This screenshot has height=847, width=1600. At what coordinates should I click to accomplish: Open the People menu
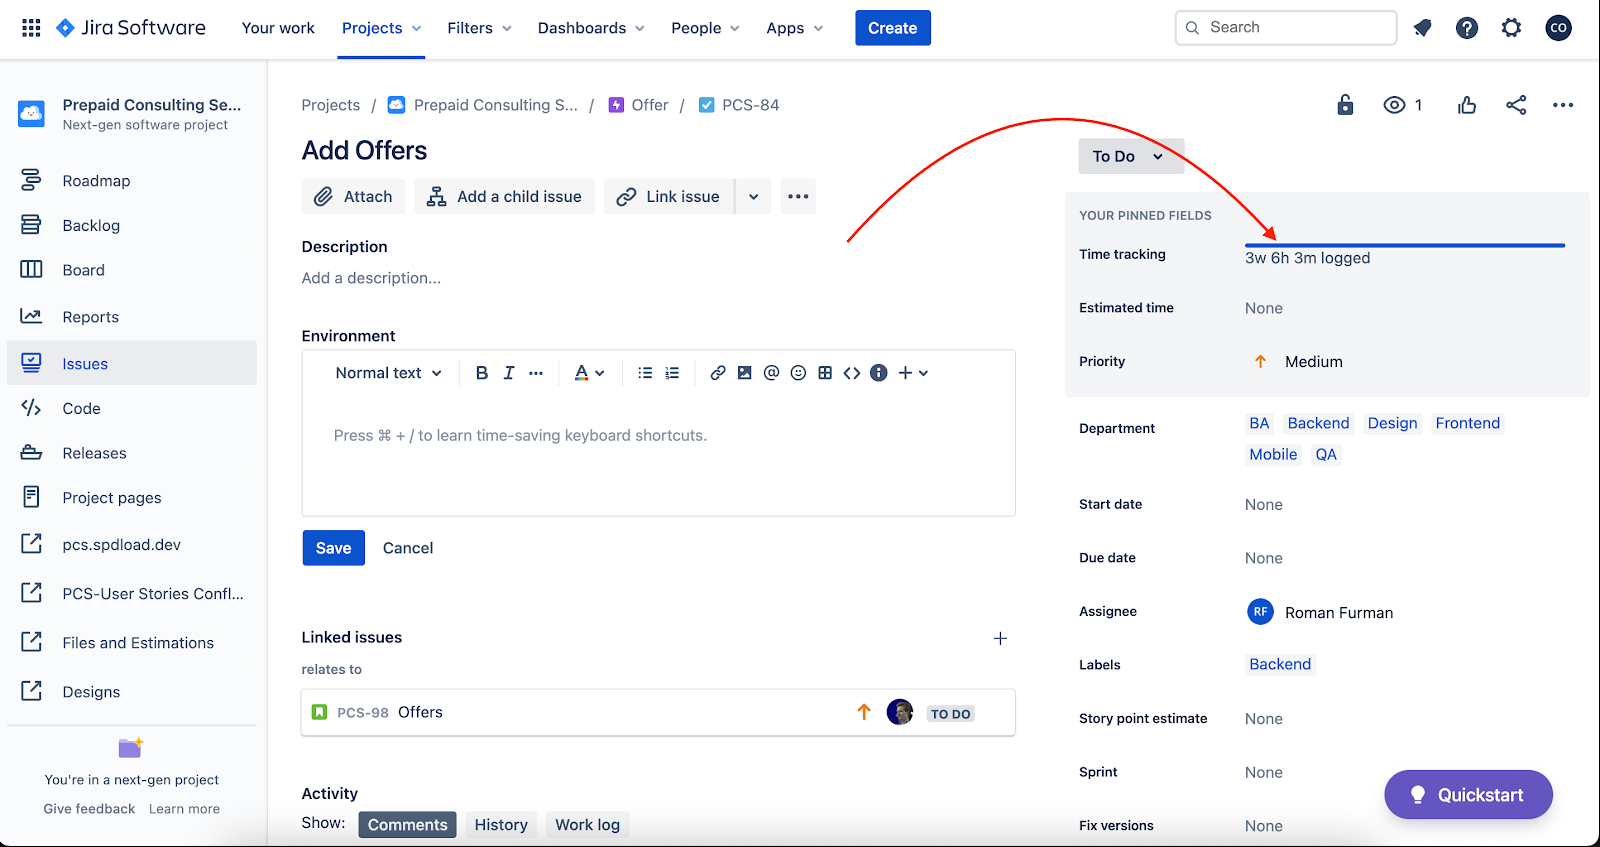coord(705,28)
